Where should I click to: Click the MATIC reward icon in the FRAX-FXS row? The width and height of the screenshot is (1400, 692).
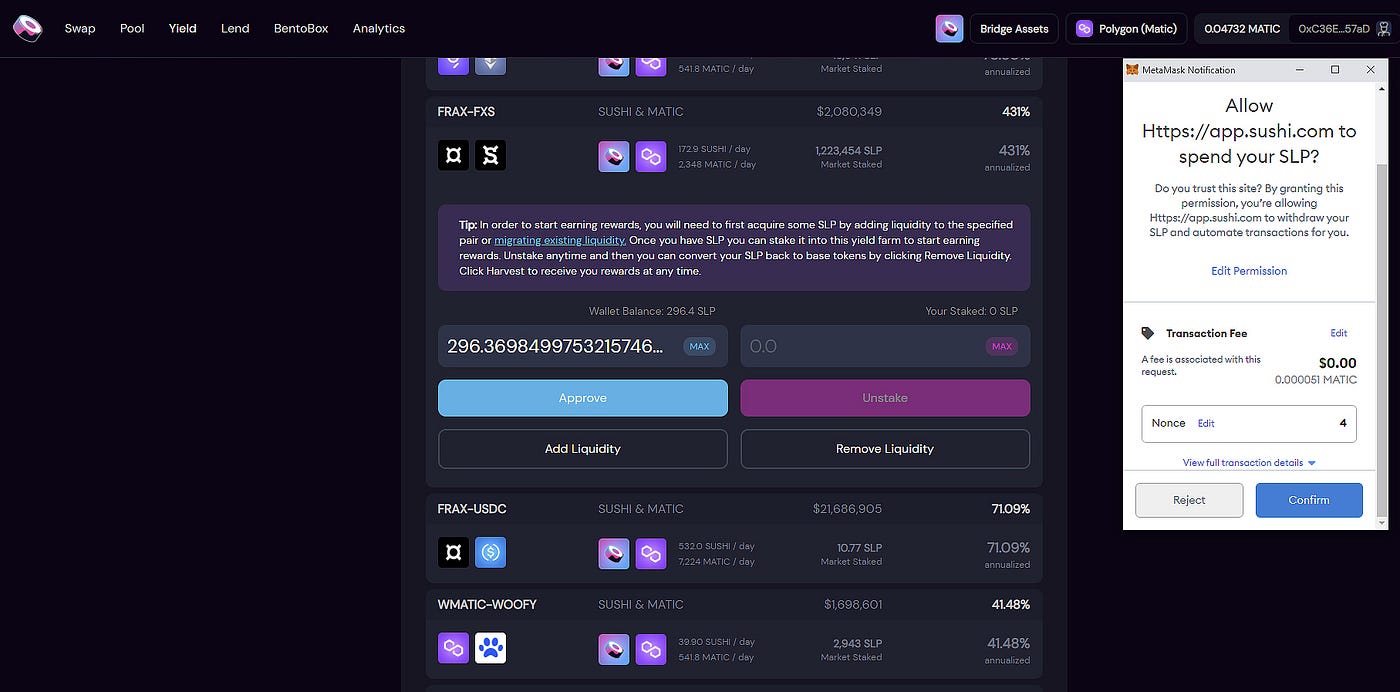click(x=651, y=156)
